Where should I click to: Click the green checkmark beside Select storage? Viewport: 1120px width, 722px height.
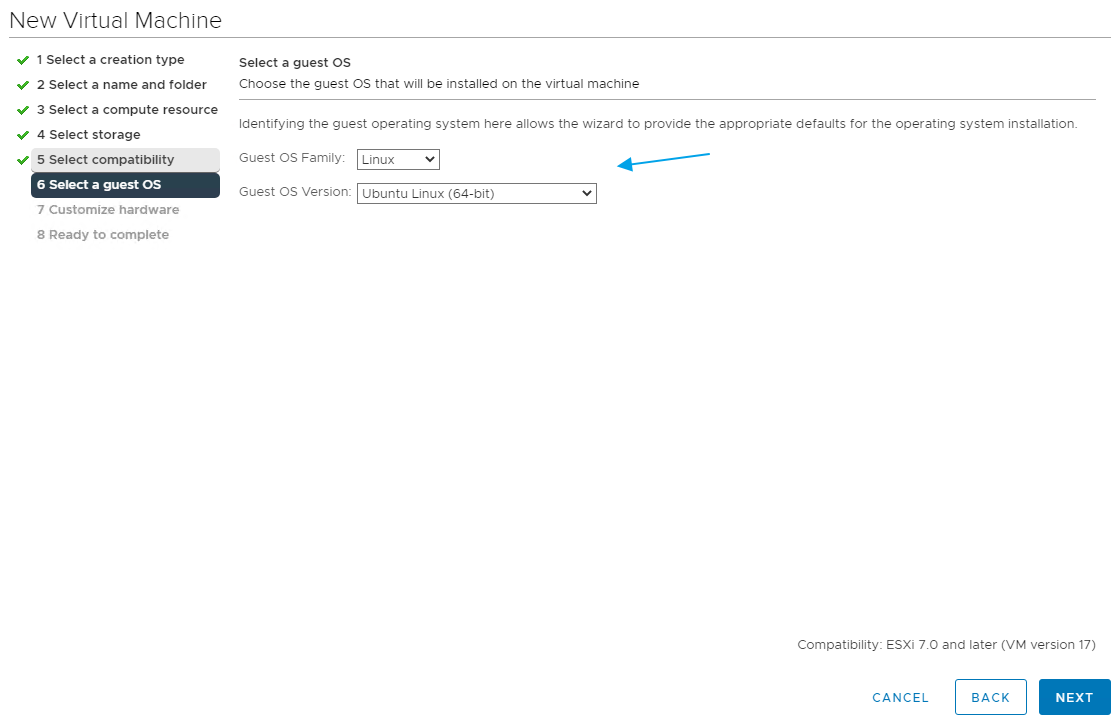tap(23, 135)
